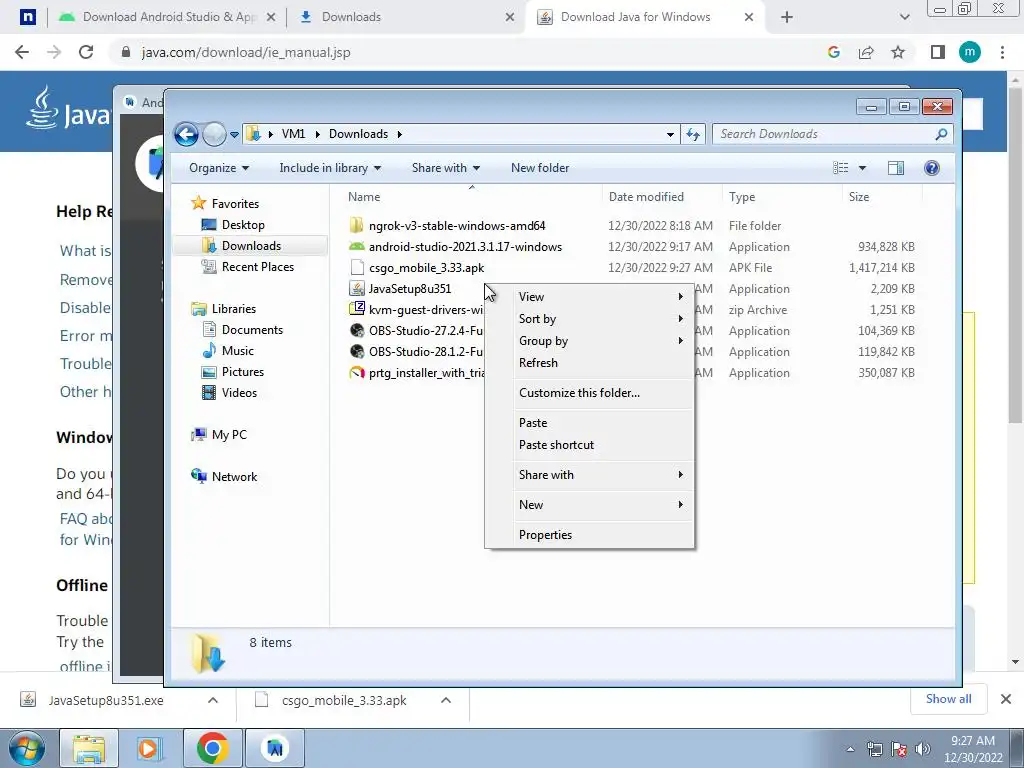The image size is (1024, 768).
Task: Select csgo_mobile_3.33.apk file in list
Action: click(426, 268)
